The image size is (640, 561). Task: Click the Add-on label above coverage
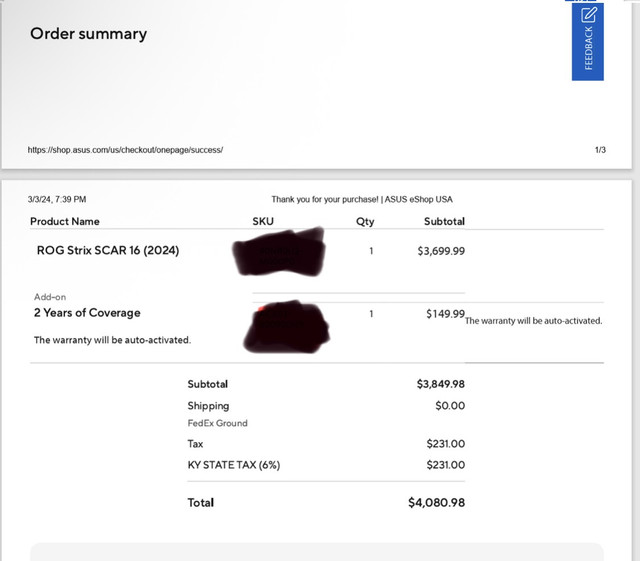click(50, 297)
